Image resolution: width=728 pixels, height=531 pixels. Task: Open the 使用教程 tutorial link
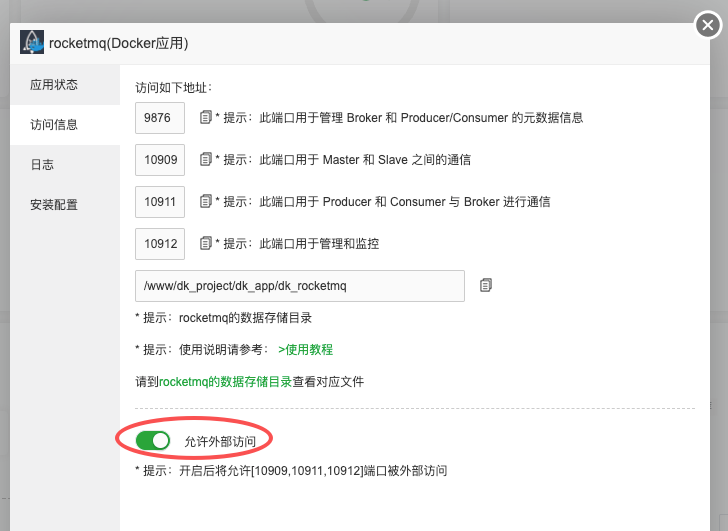[305, 349]
